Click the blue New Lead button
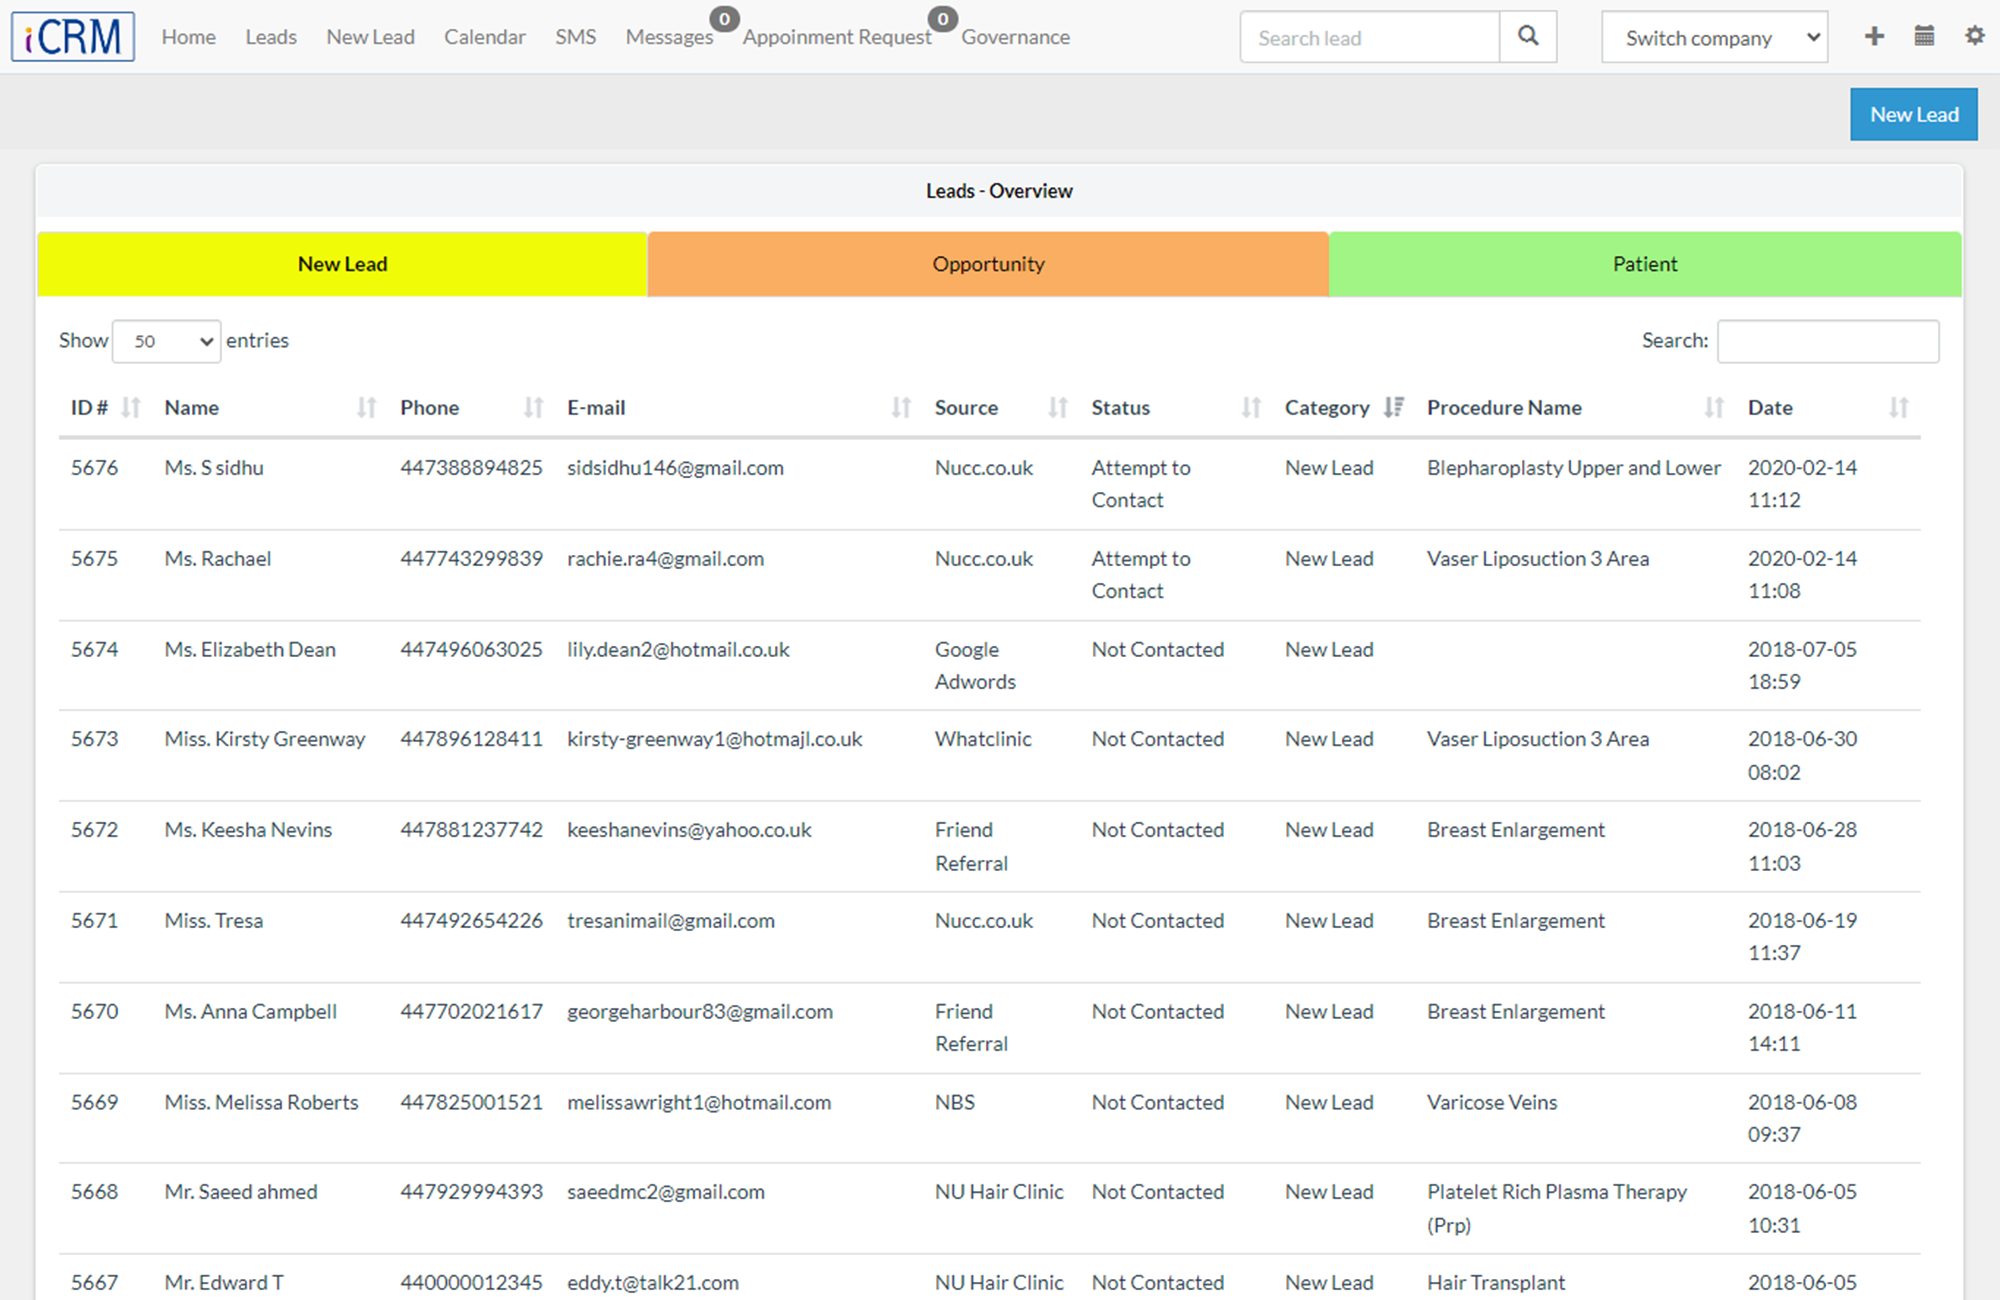 click(1914, 114)
